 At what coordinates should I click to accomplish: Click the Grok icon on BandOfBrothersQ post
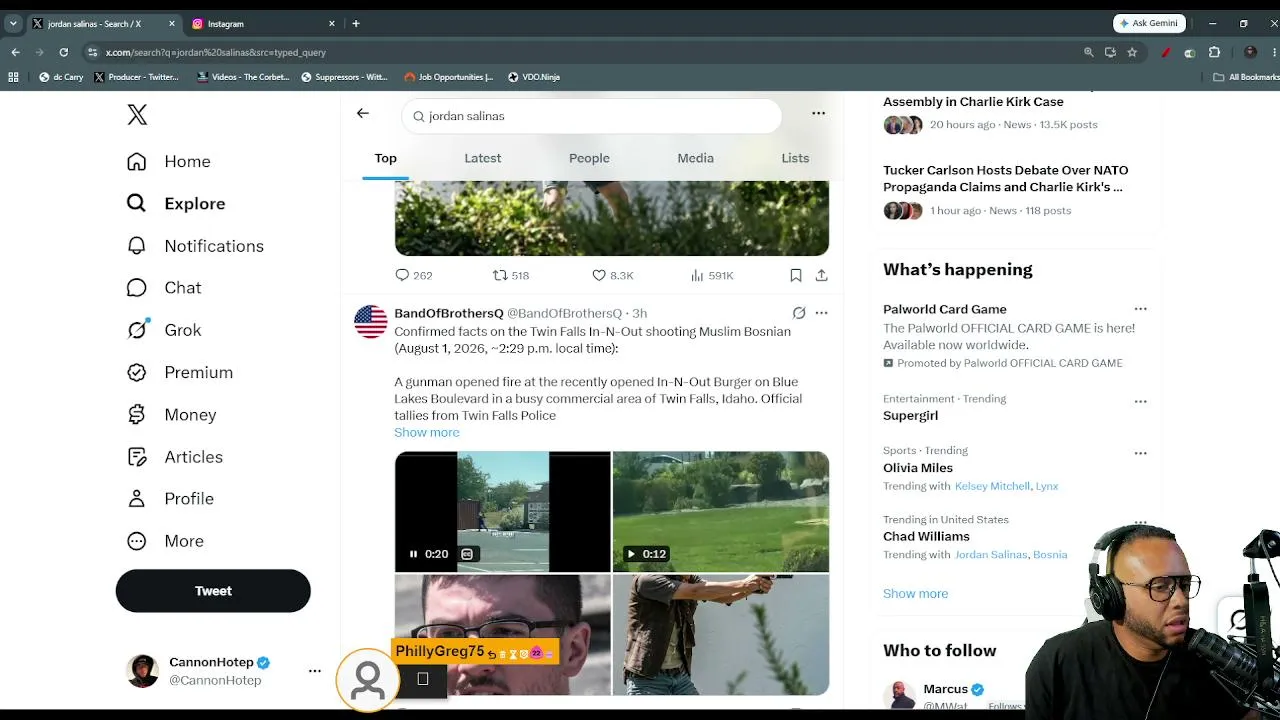[799, 313]
